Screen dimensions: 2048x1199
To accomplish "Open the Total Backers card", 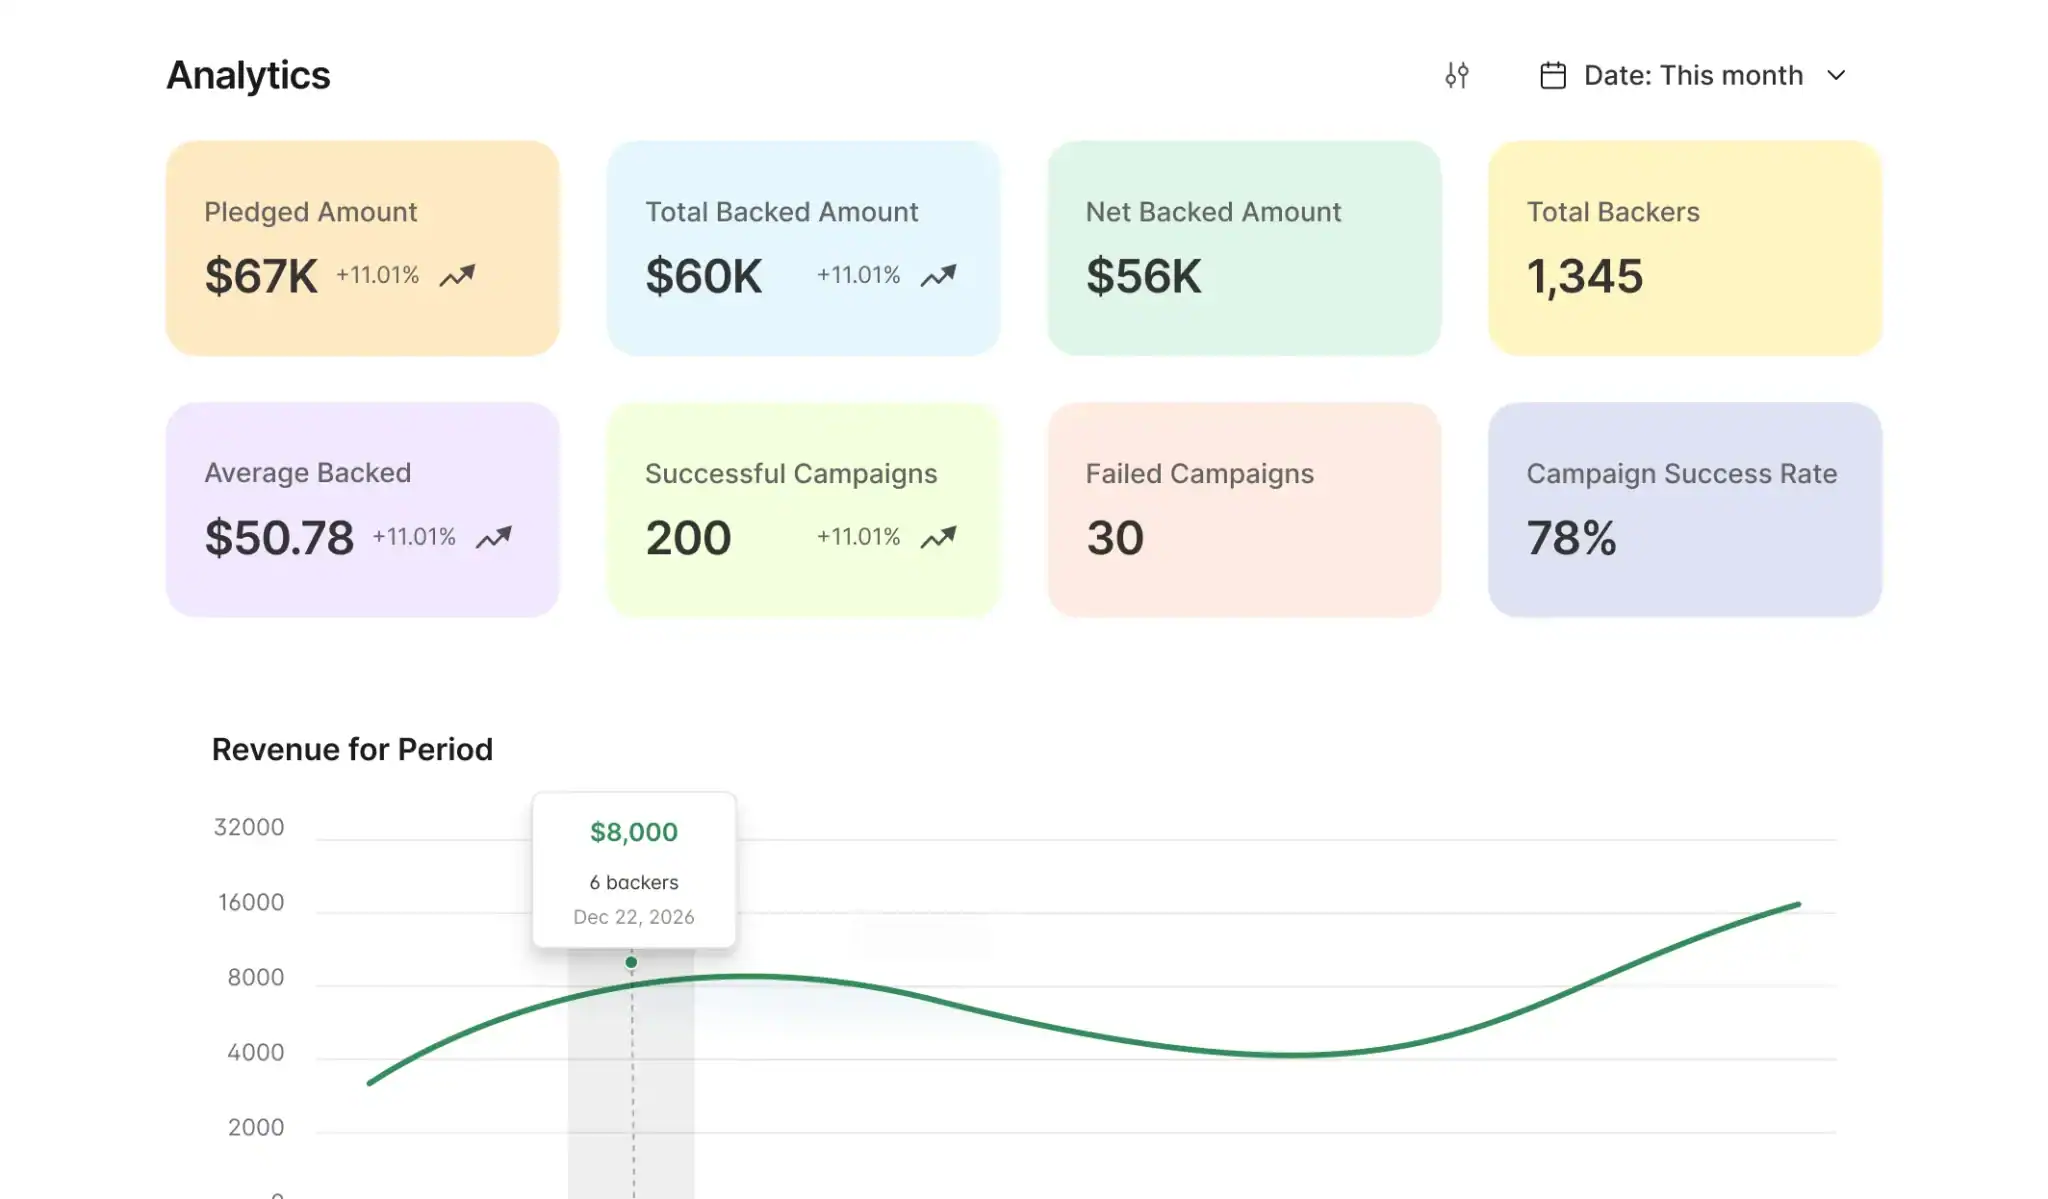I will [x=1685, y=248].
